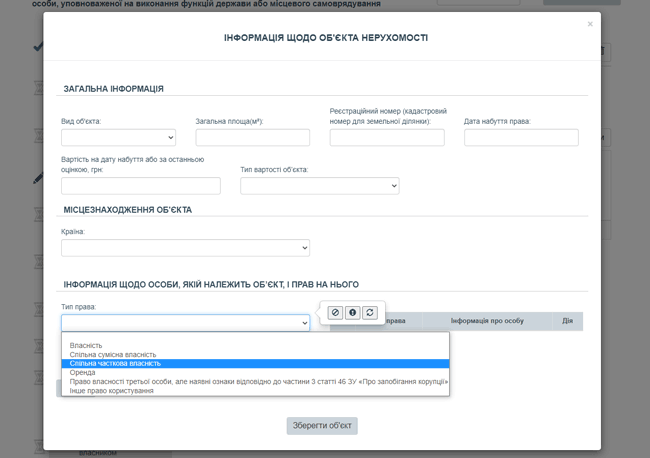This screenshot has height=458, width=650.
Task: Click the 'Загальна площа' input field
Action: tap(252, 138)
